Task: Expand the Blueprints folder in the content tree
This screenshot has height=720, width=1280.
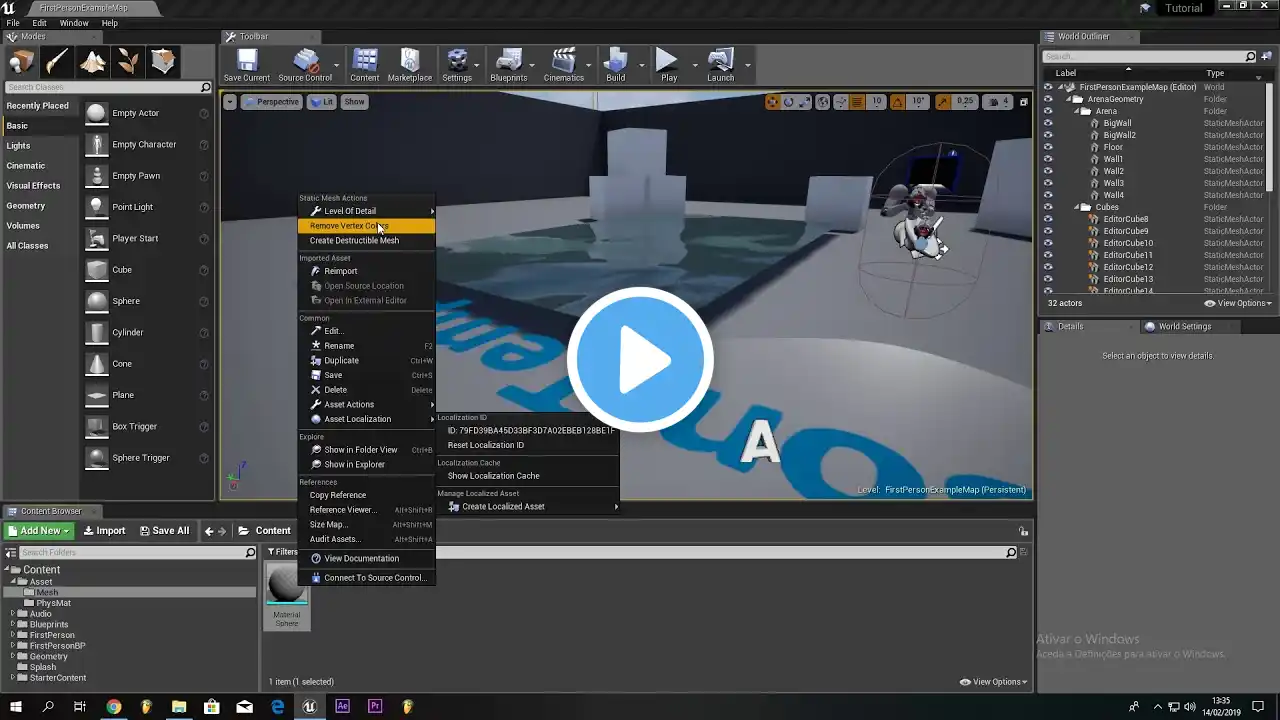Action: (x=13, y=624)
